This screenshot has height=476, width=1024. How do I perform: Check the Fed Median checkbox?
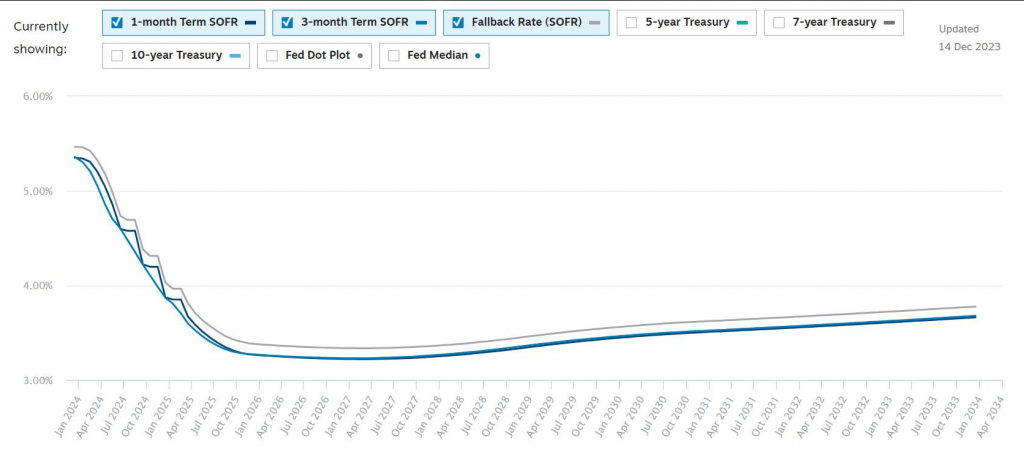(x=395, y=56)
